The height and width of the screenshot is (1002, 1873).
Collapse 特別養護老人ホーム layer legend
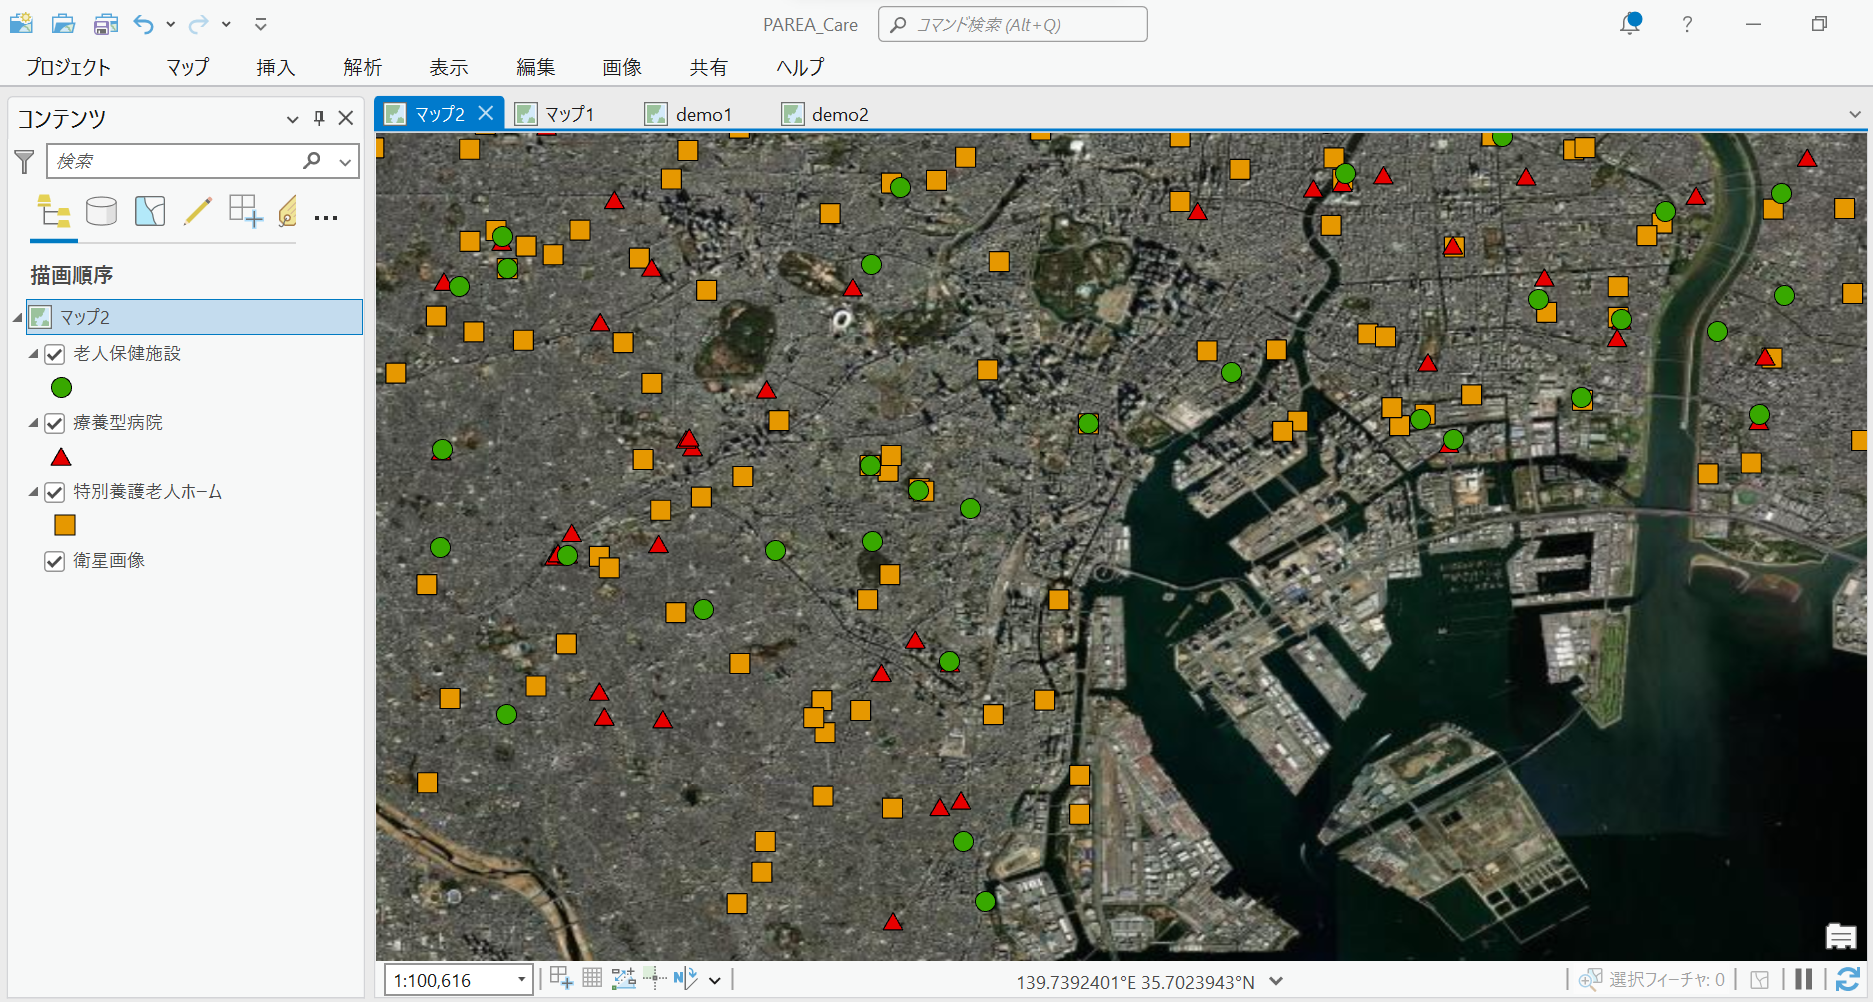[x=33, y=492]
